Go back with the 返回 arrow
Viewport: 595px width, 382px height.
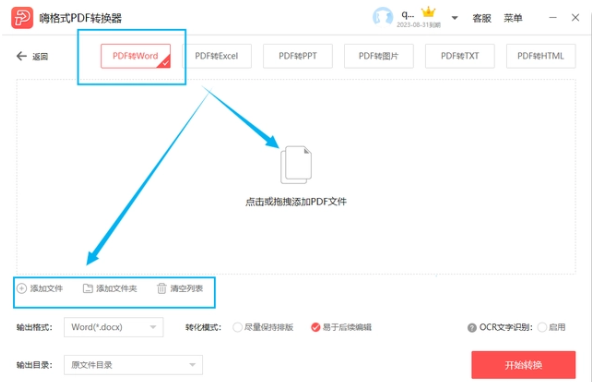[x=22, y=56]
